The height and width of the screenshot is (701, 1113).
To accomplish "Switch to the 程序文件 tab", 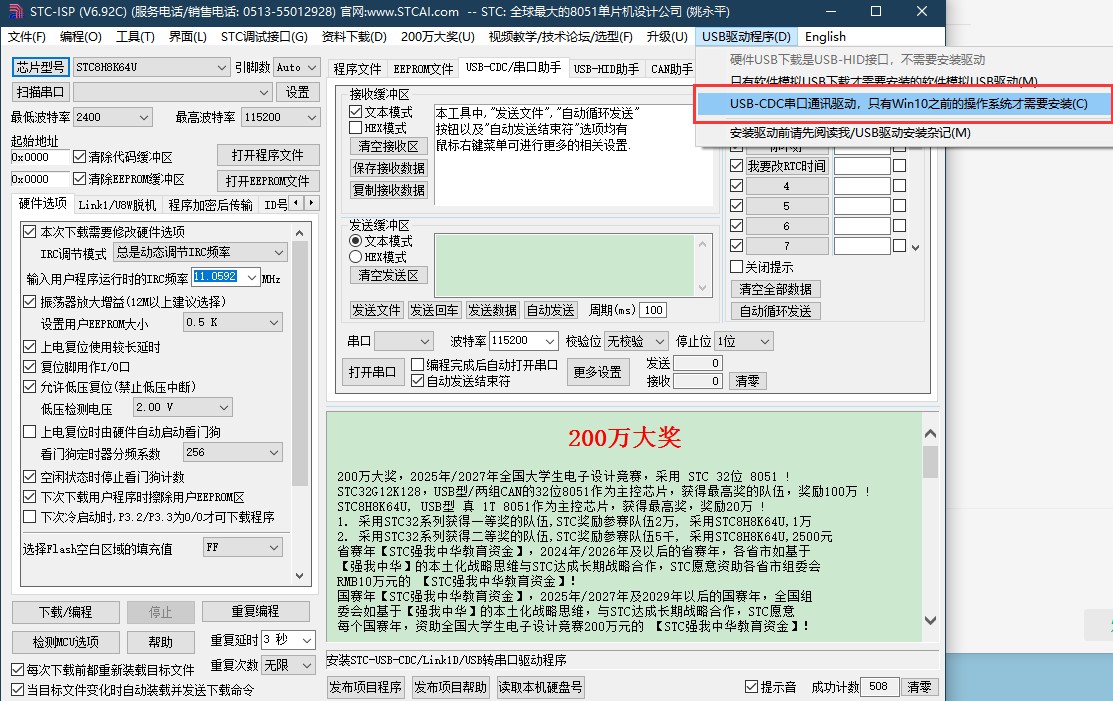I will 357,69.
